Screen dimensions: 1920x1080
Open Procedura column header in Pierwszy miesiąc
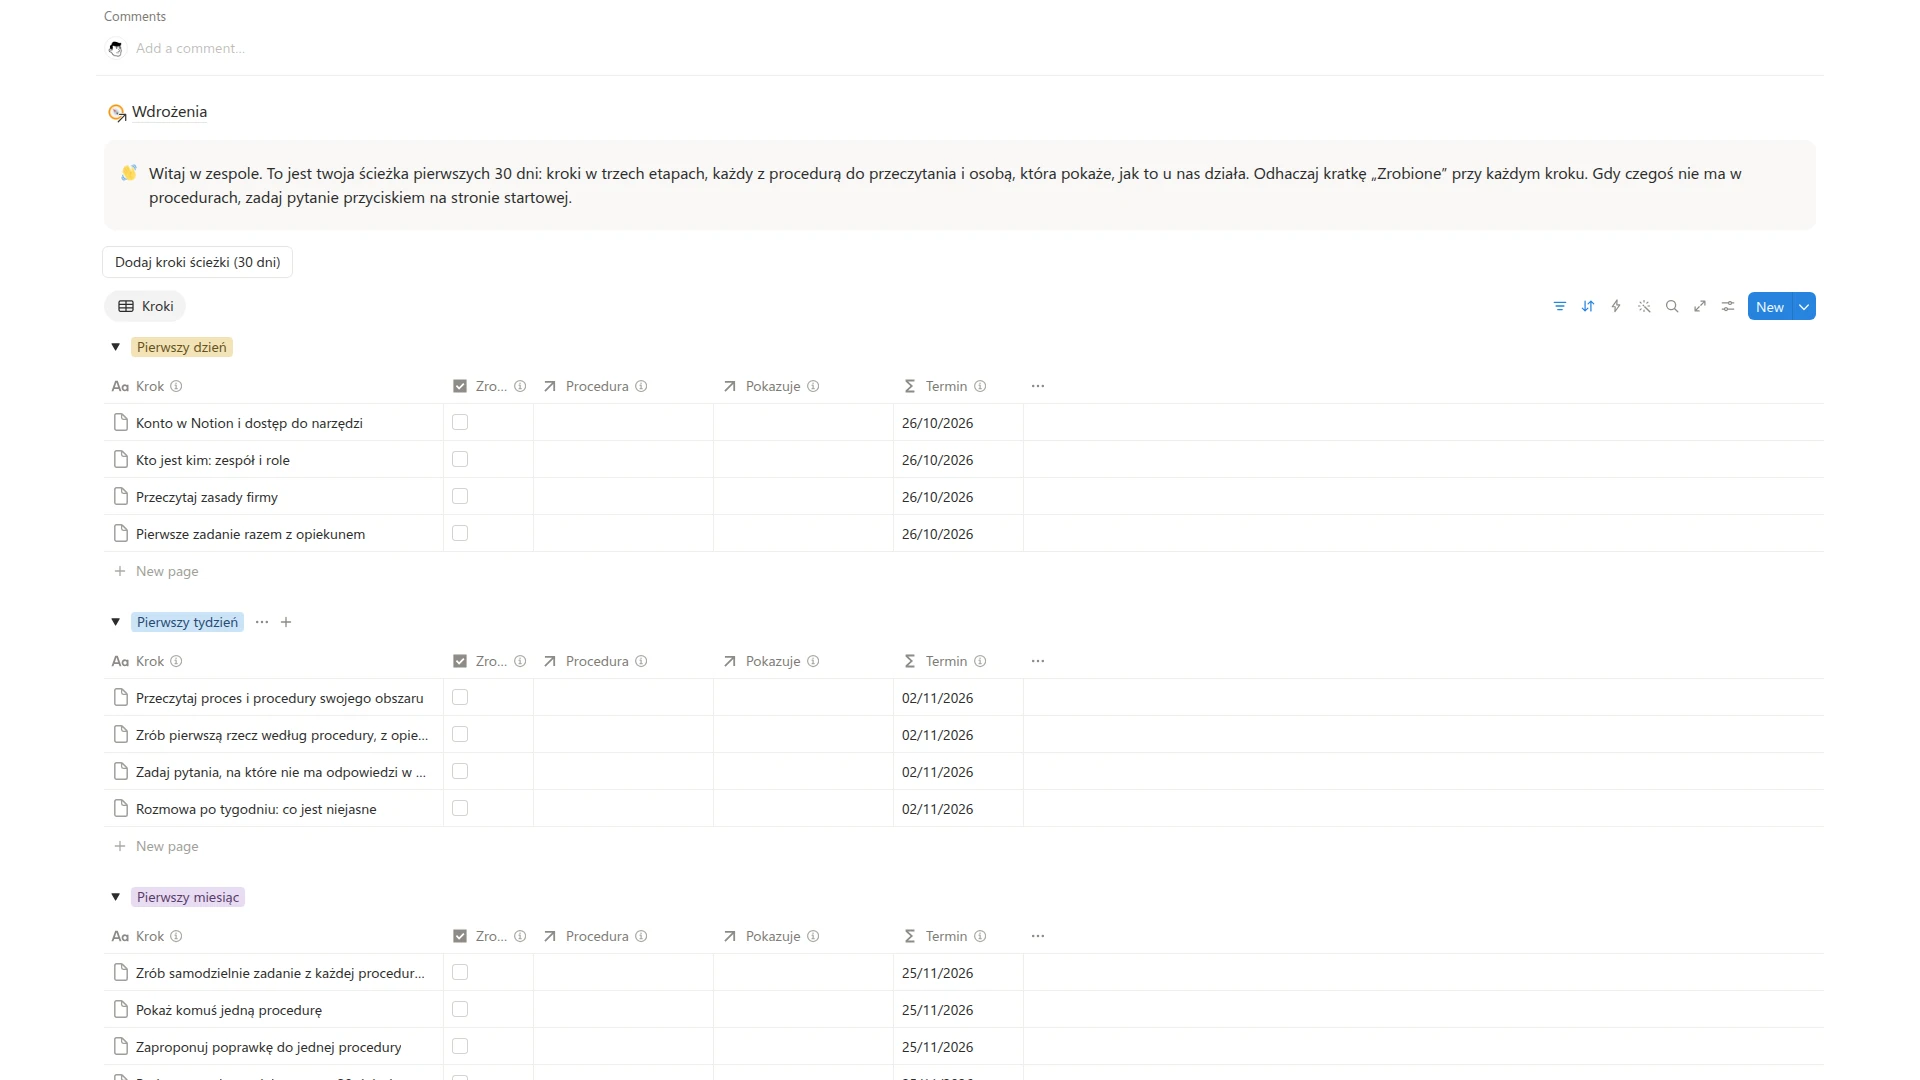[x=623, y=936]
